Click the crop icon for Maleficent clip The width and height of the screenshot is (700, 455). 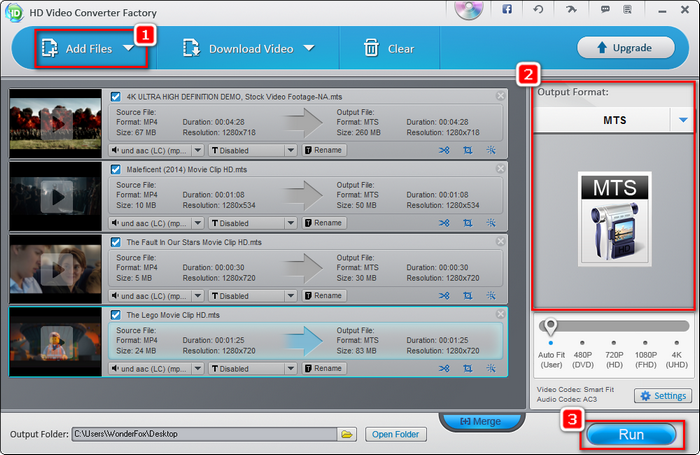tap(467, 223)
